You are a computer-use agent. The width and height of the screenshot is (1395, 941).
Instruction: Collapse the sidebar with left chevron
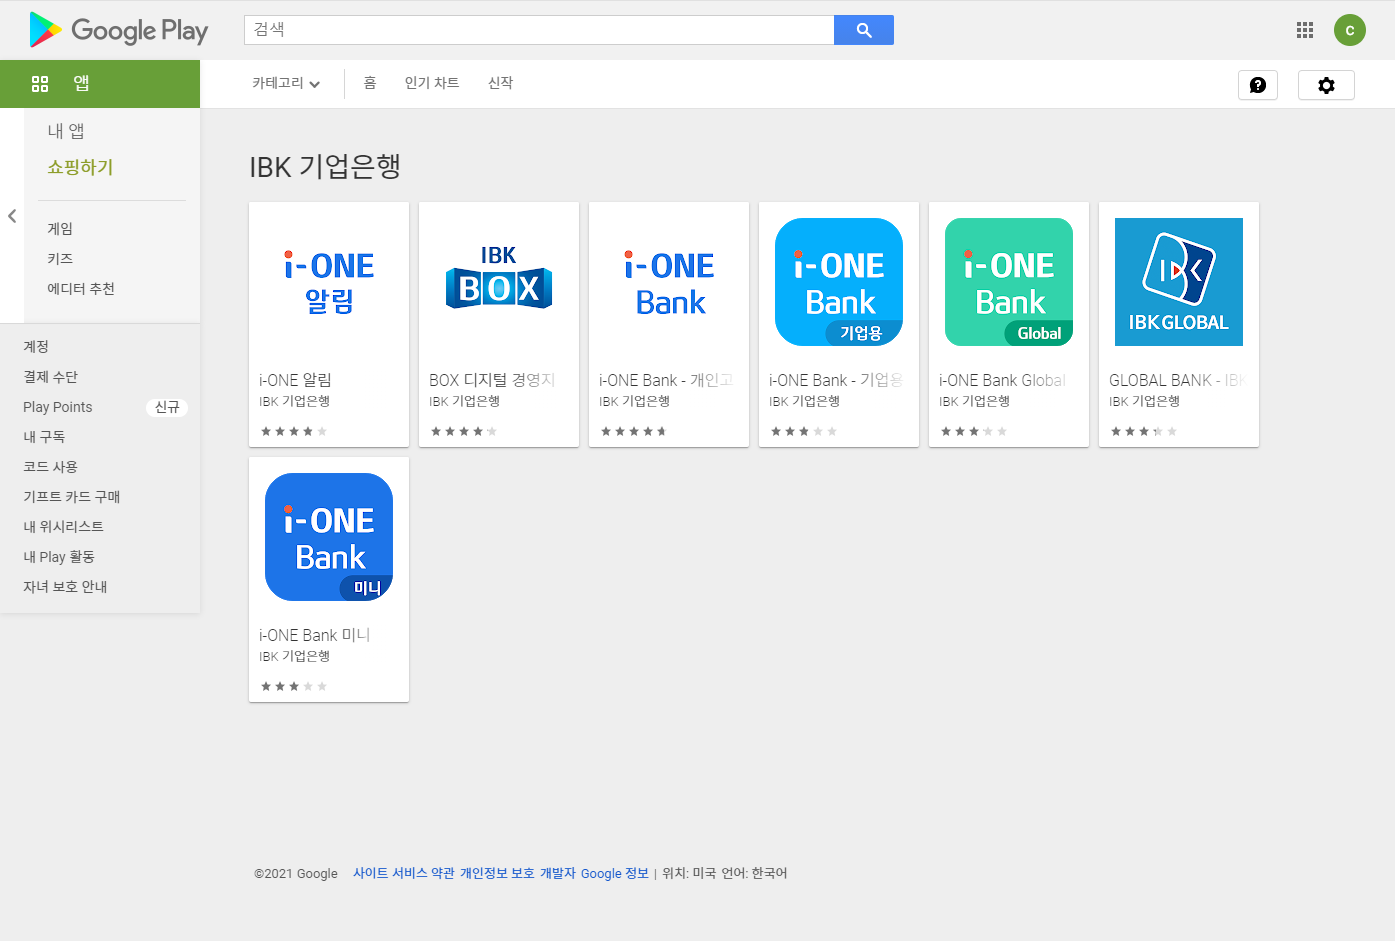pyautogui.click(x=12, y=216)
